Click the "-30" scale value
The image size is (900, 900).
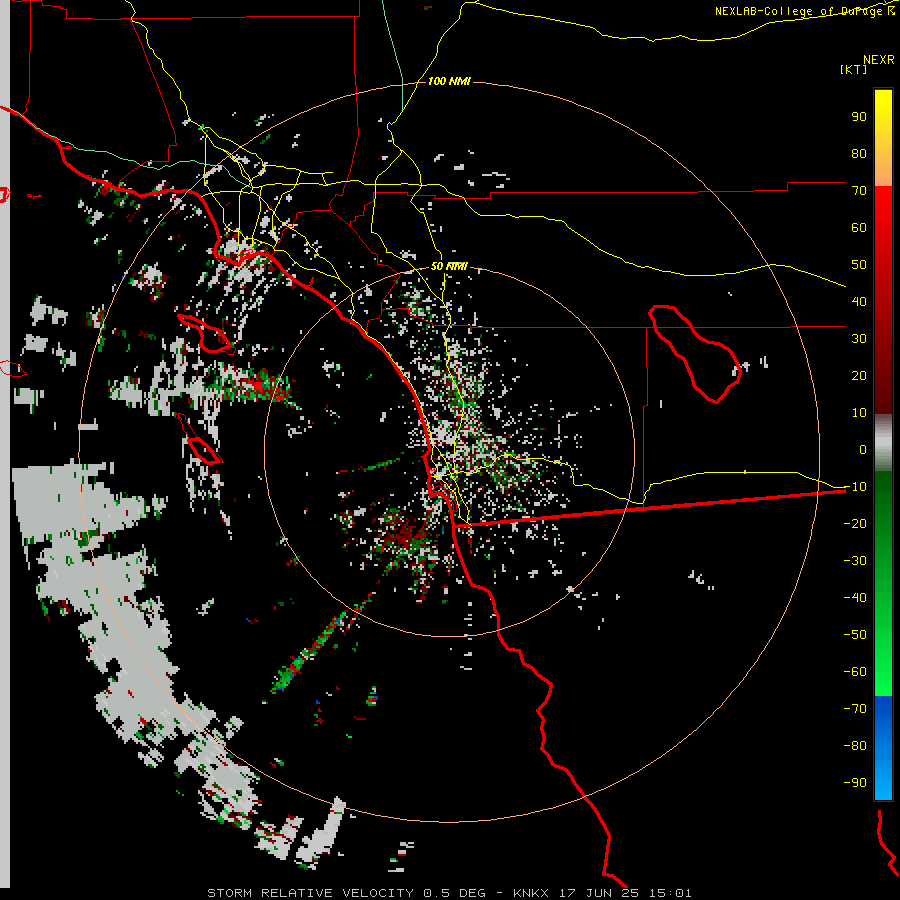(x=855, y=561)
